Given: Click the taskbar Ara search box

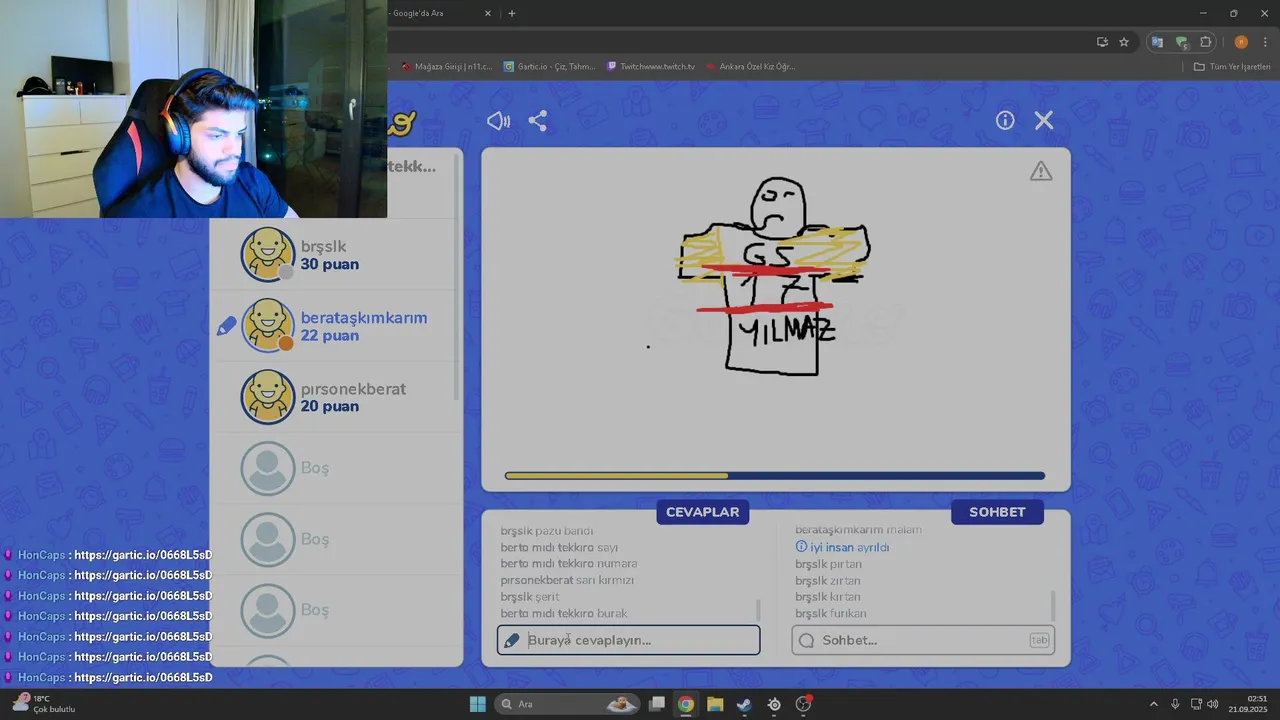Looking at the screenshot, I should pyautogui.click(x=568, y=704).
